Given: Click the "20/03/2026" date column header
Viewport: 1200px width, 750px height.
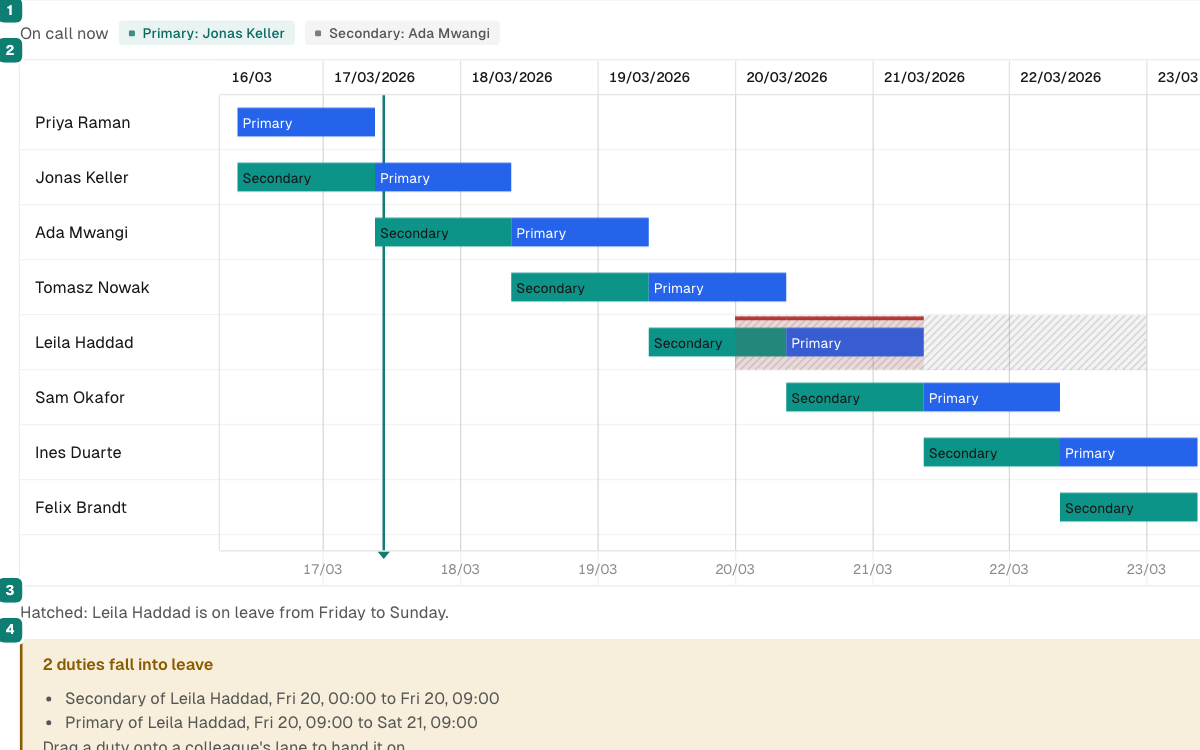Looking at the screenshot, I should pos(787,77).
